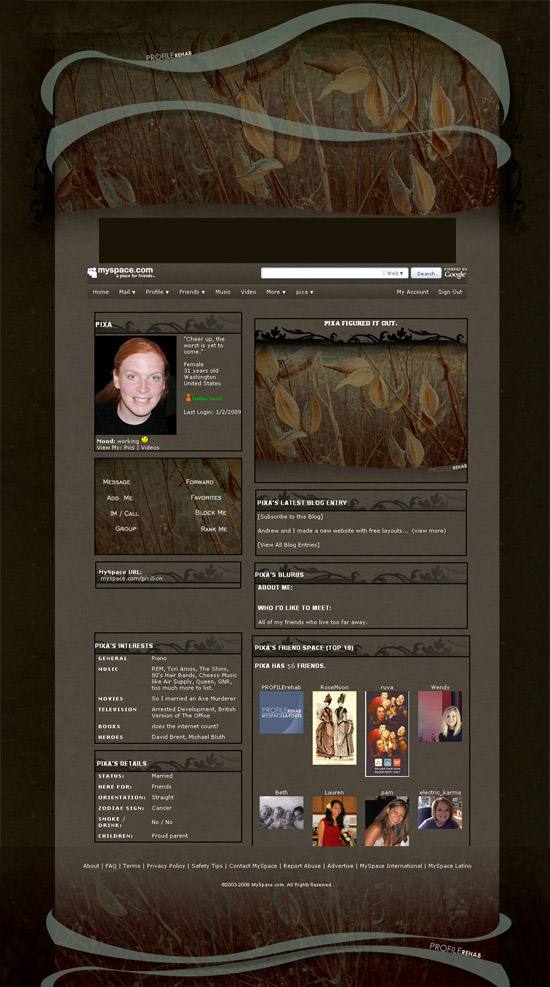
Task: Open RoseMoon friend thumbnail
Action: pyautogui.click(x=334, y=728)
